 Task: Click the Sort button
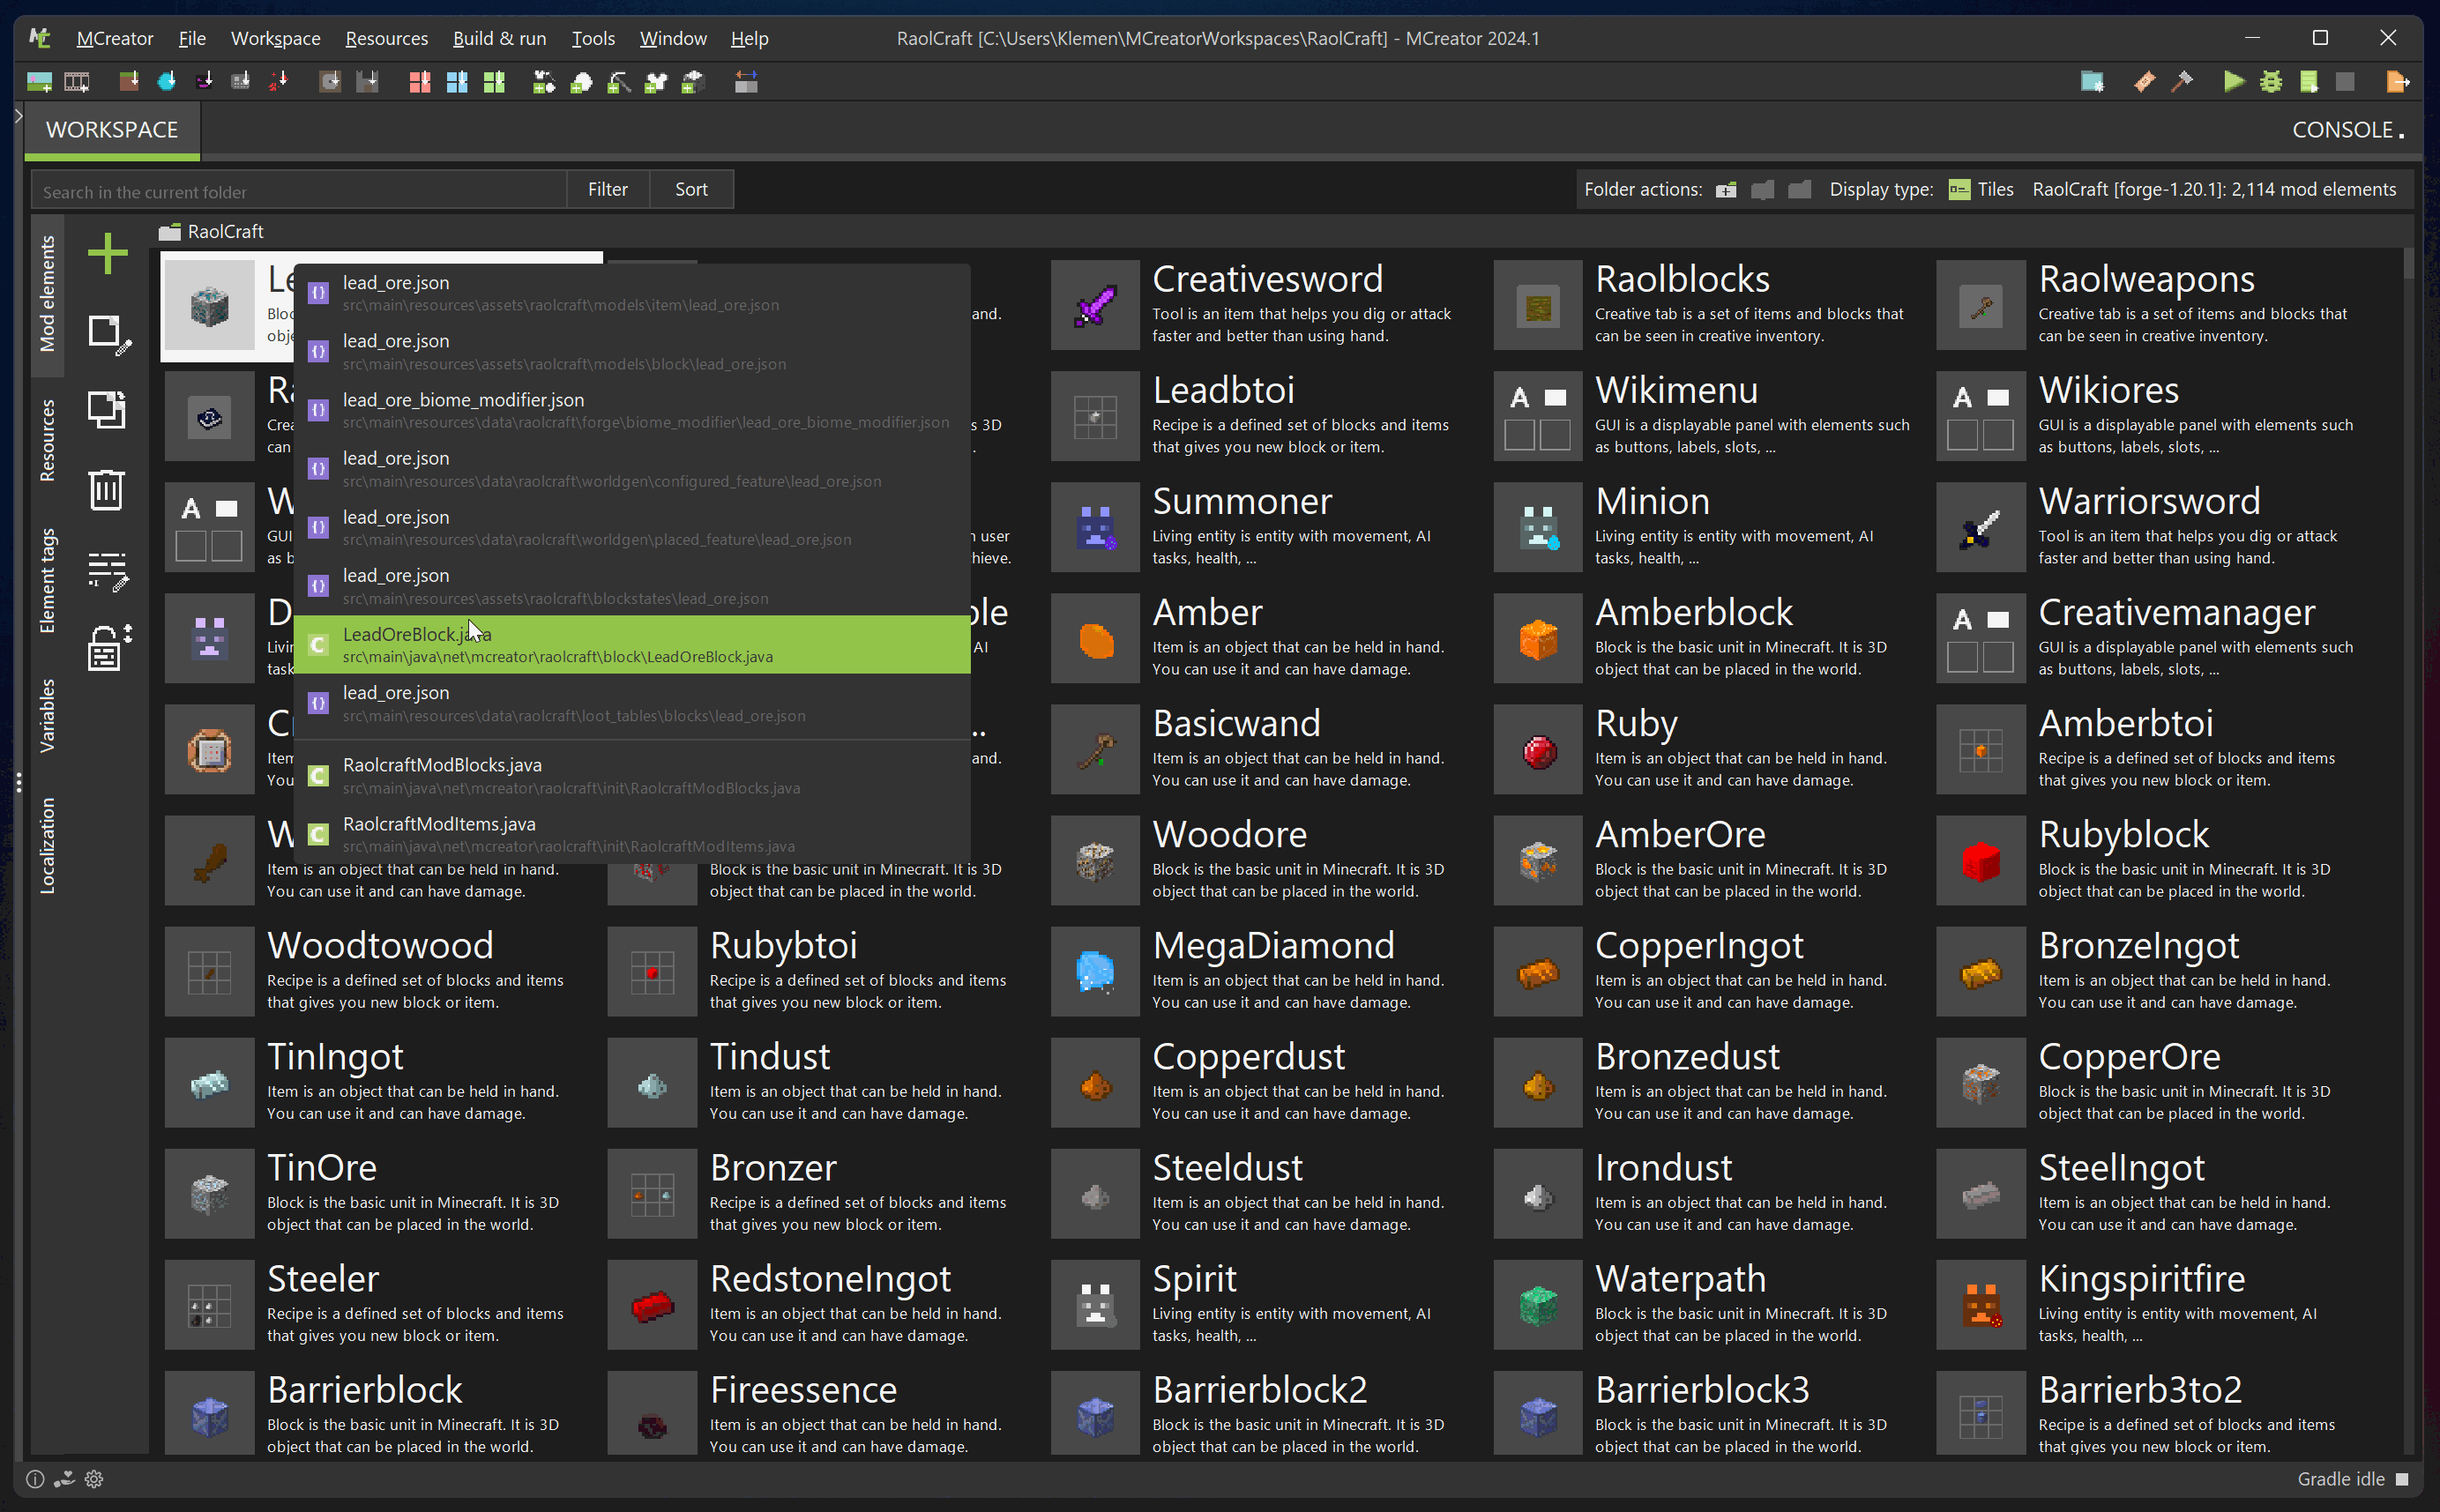(x=691, y=189)
